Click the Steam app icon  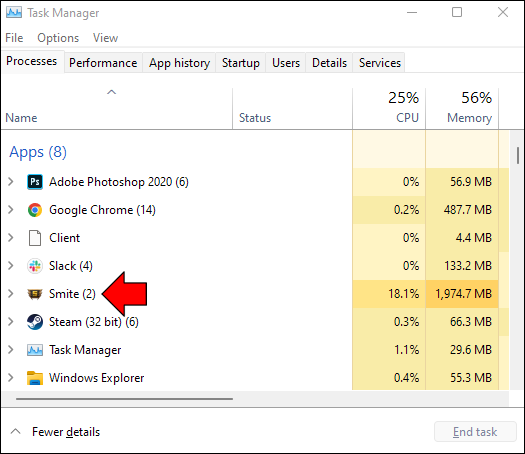pos(35,322)
